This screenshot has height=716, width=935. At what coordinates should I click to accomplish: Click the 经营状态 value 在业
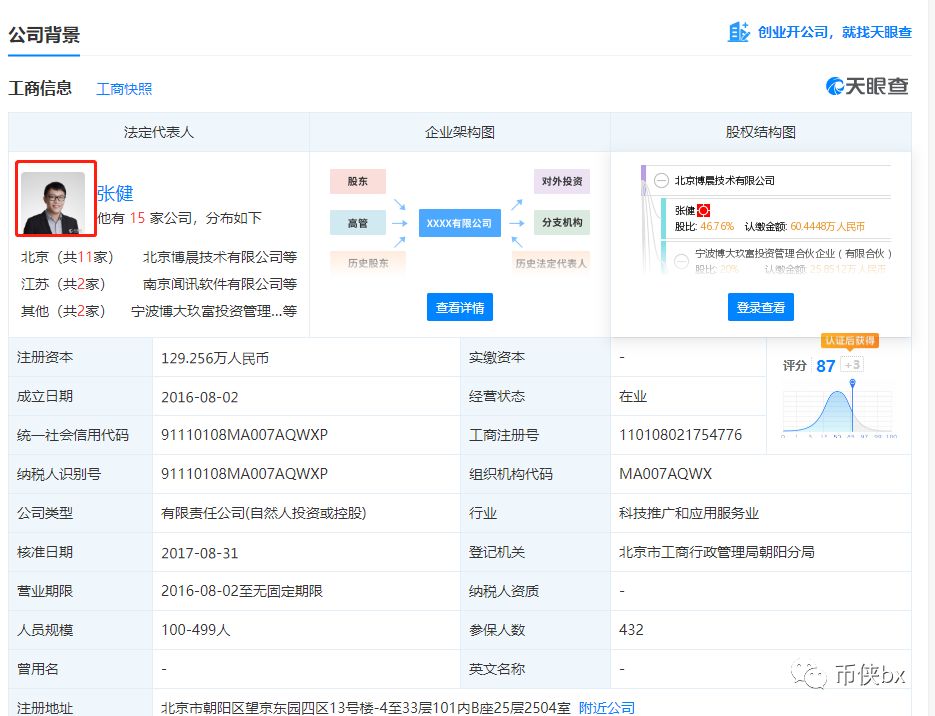(633, 396)
